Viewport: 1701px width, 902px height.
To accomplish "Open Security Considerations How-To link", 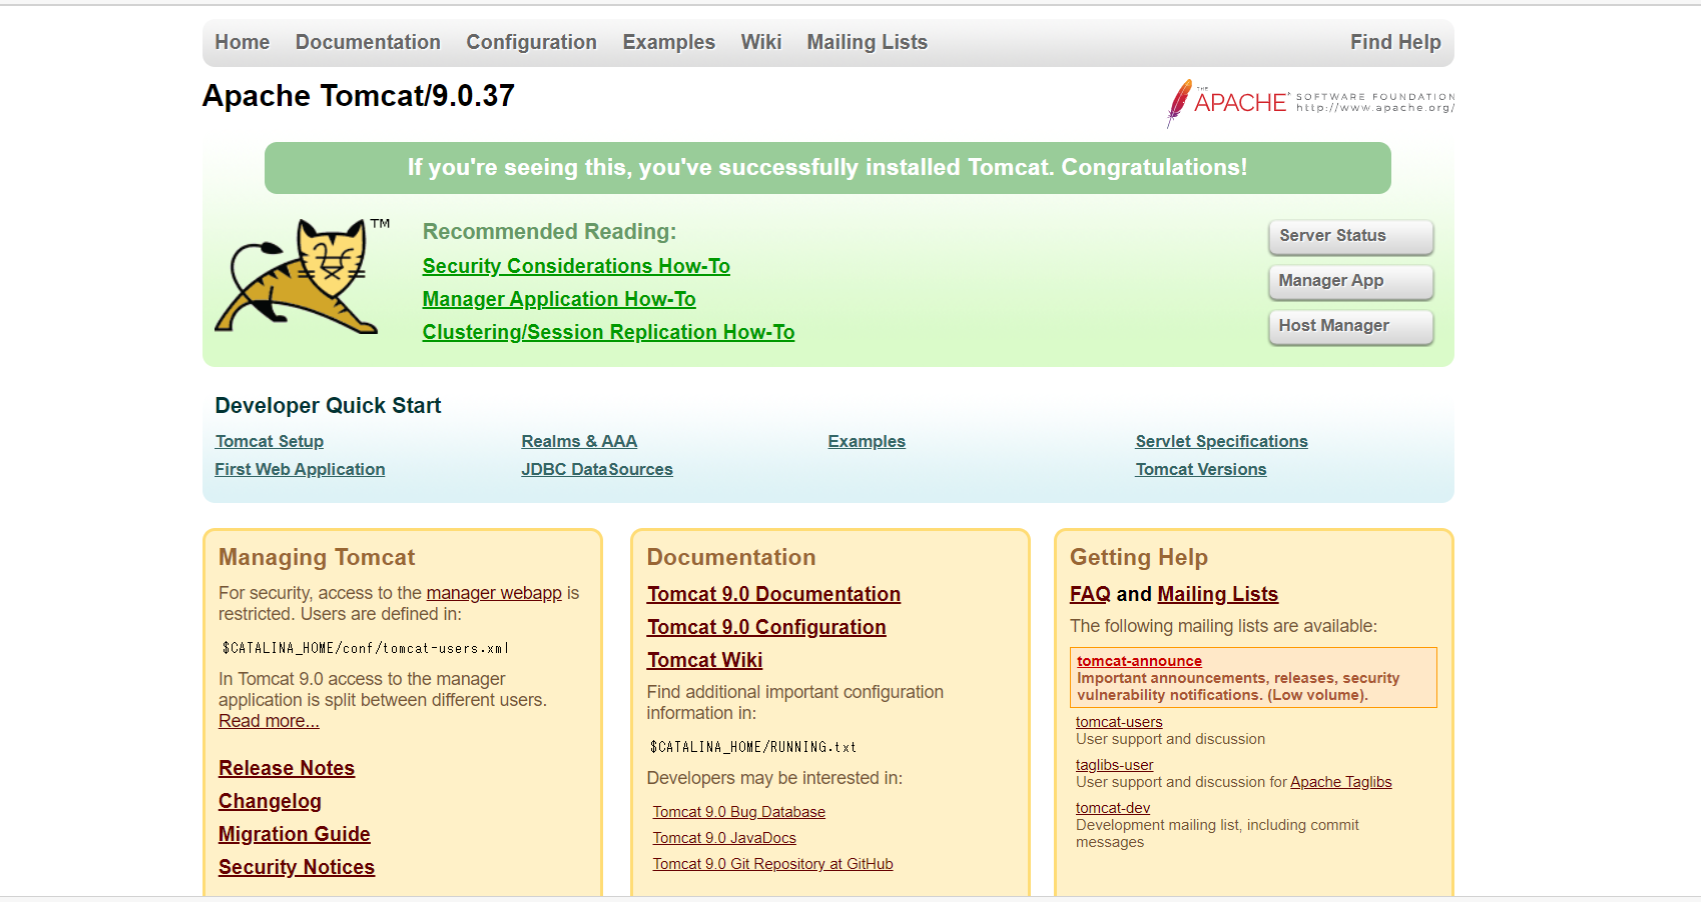I will 576,266.
